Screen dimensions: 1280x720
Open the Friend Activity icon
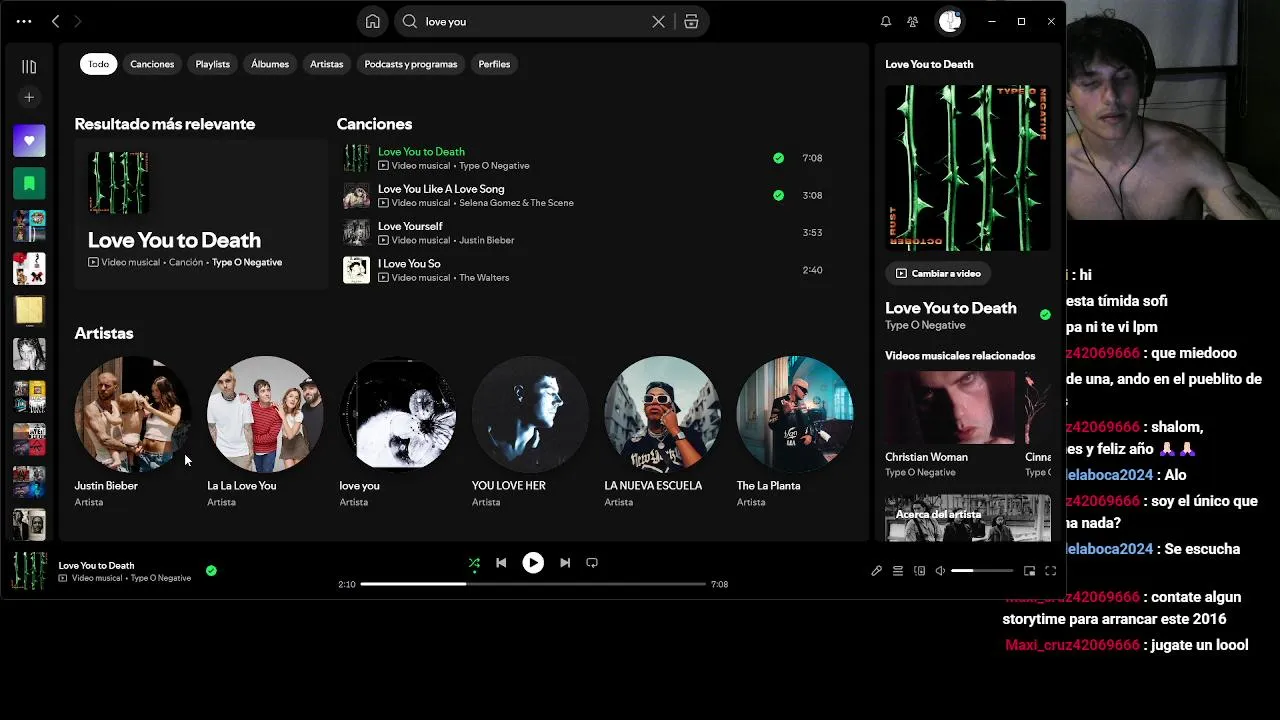[912, 21]
